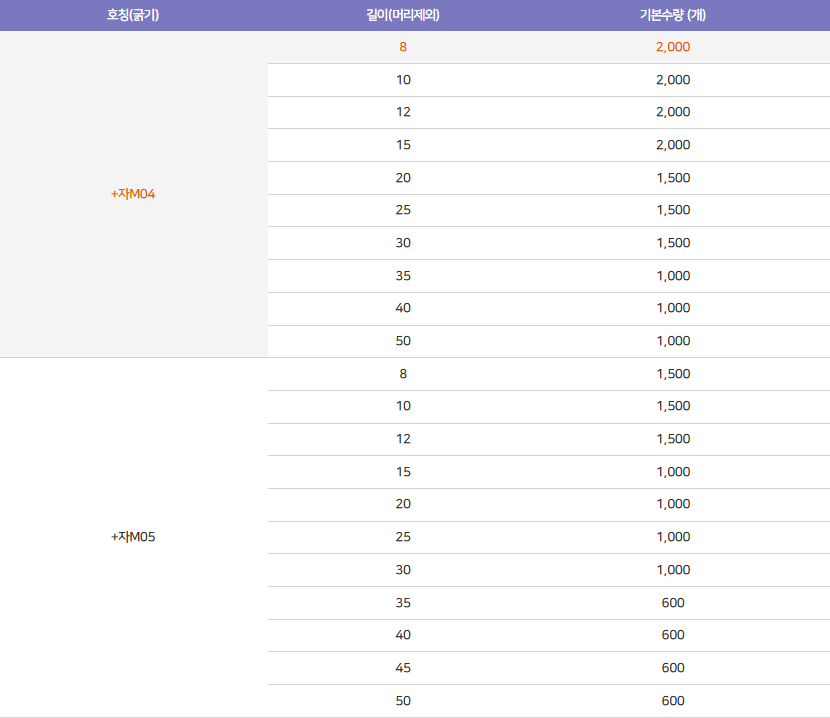830x718 pixels.
Task: Select length 10 in the +자M04 group
Action: coord(403,80)
